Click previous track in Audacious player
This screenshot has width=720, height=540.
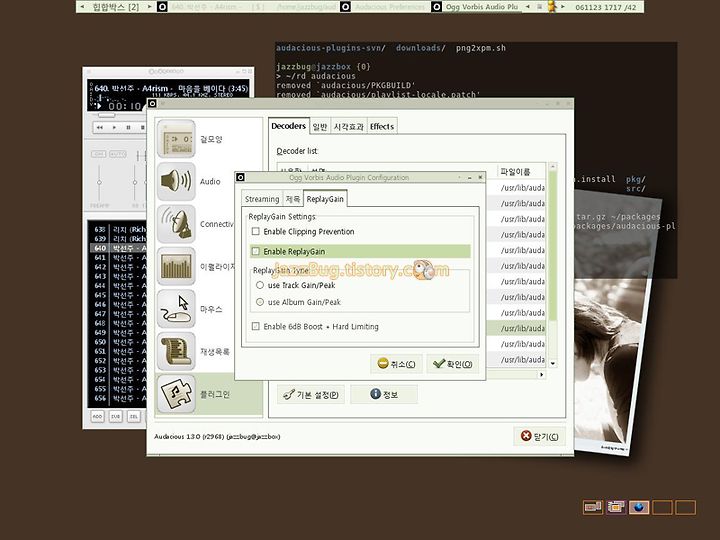pyautogui.click(x=100, y=127)
